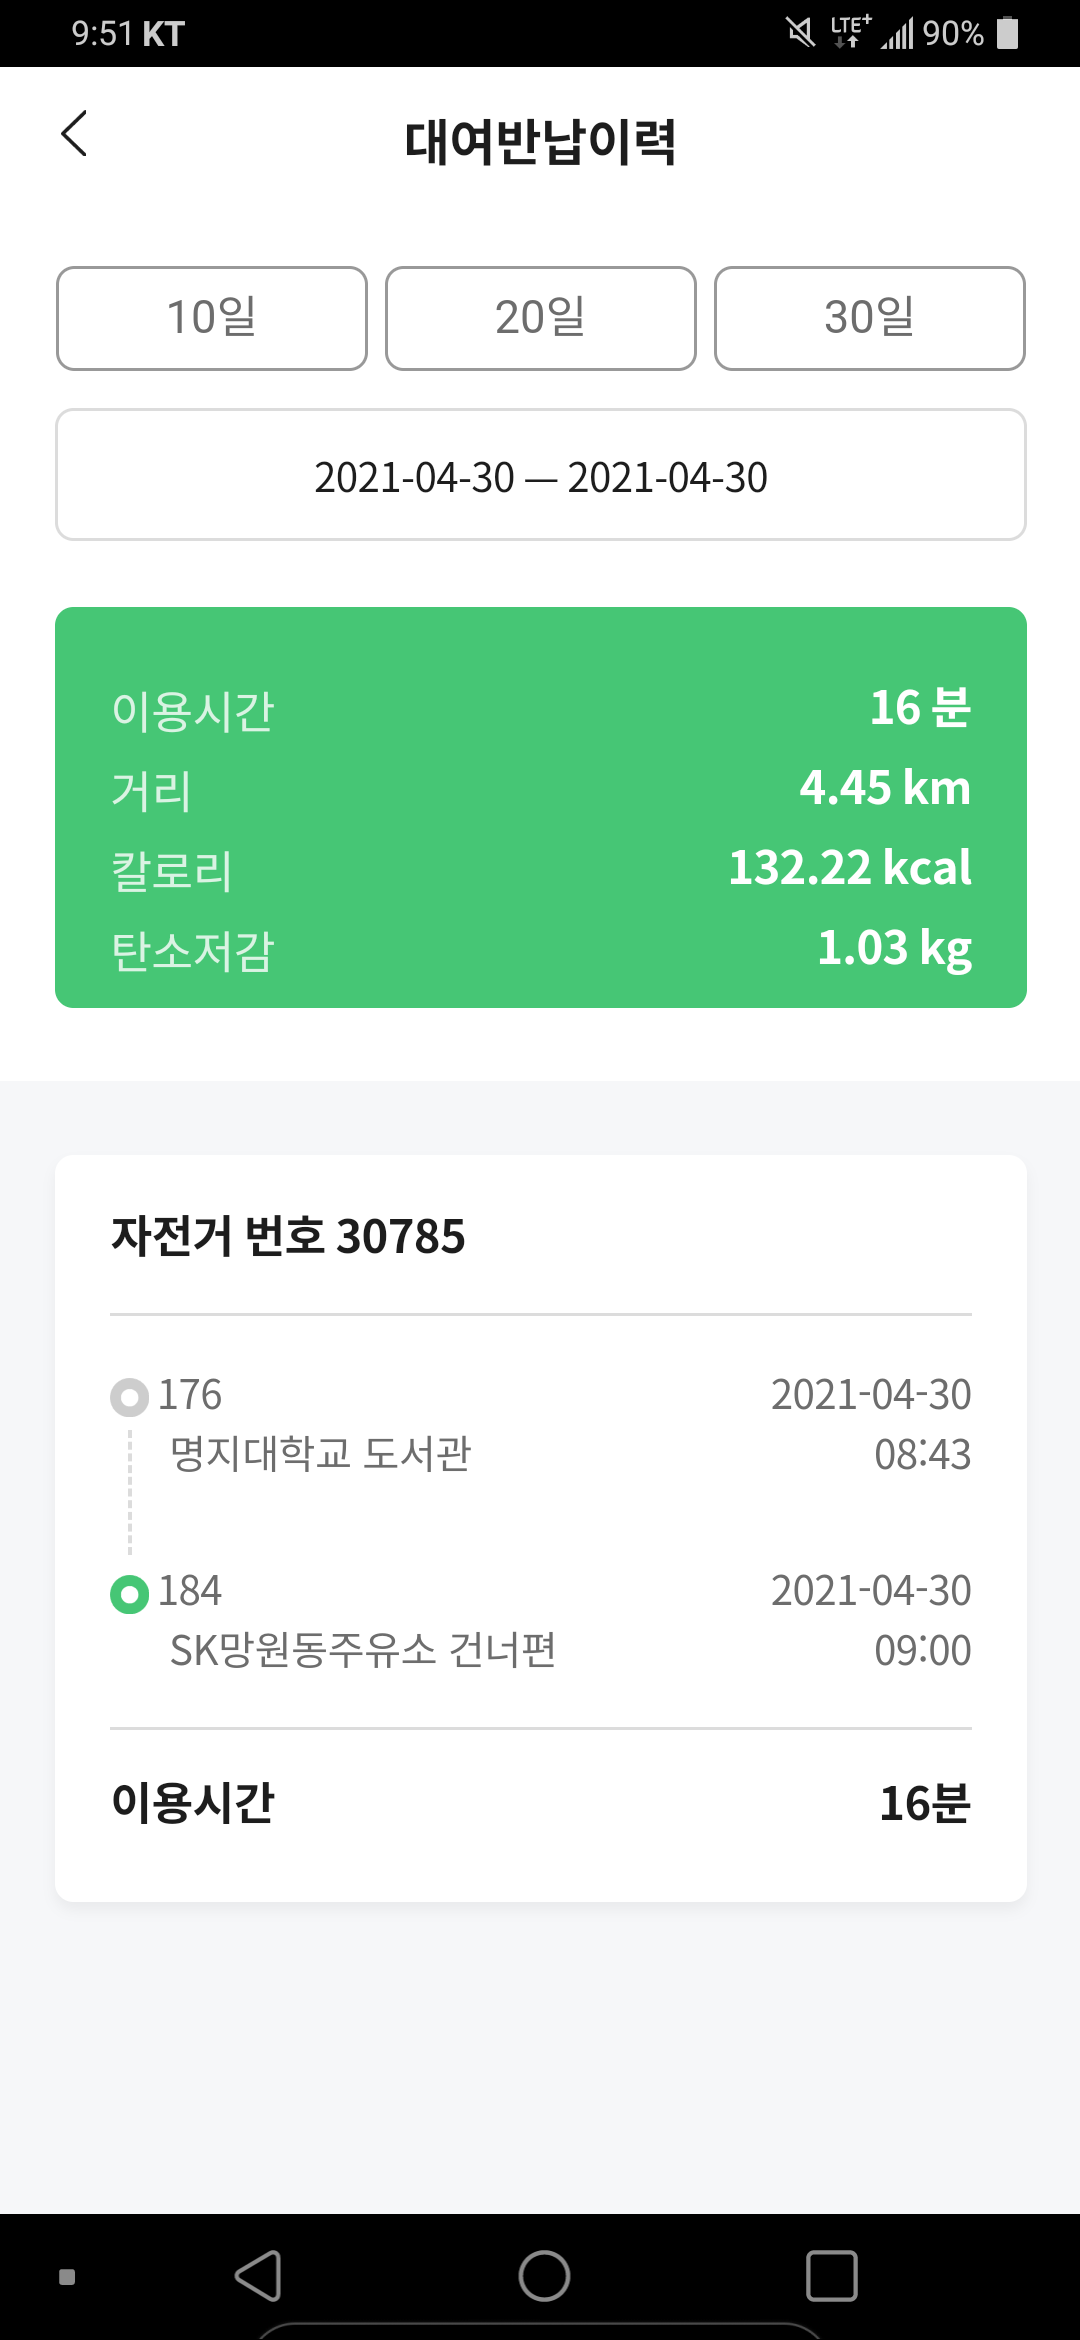The width and height of the screenshot is (1080, 2340).
Task: Tap the 명지대학교 도서관 rental station
Action: click(320, 1454)
